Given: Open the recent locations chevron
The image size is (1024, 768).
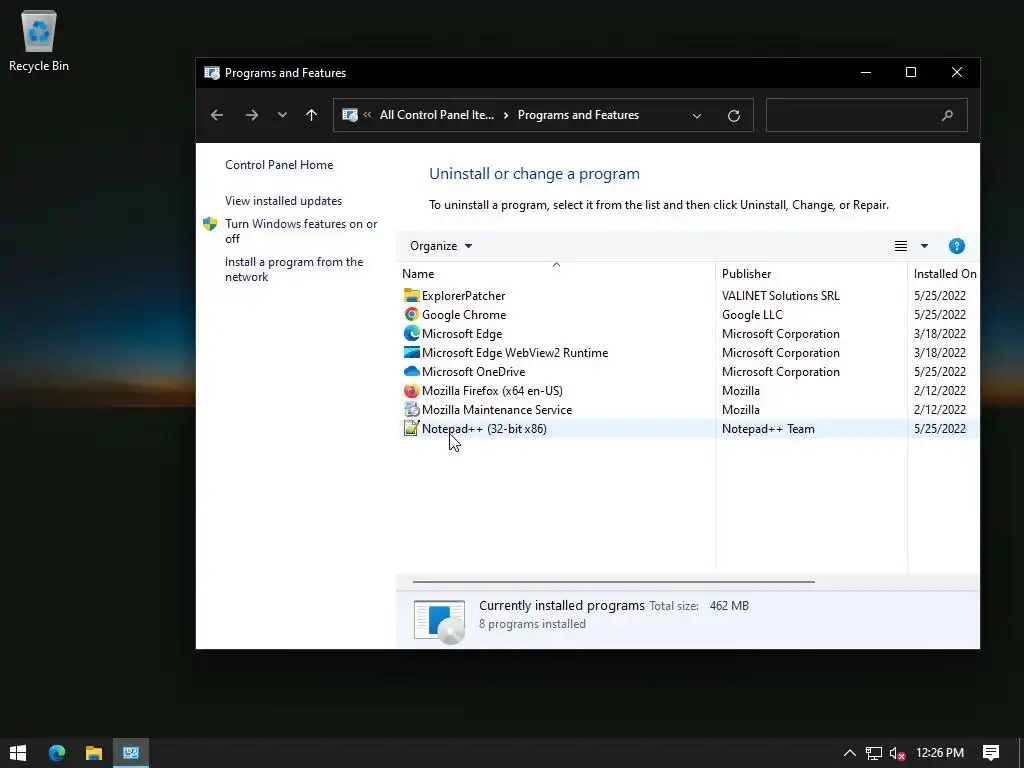Looking at the screenshot, I should click(282, 115).
